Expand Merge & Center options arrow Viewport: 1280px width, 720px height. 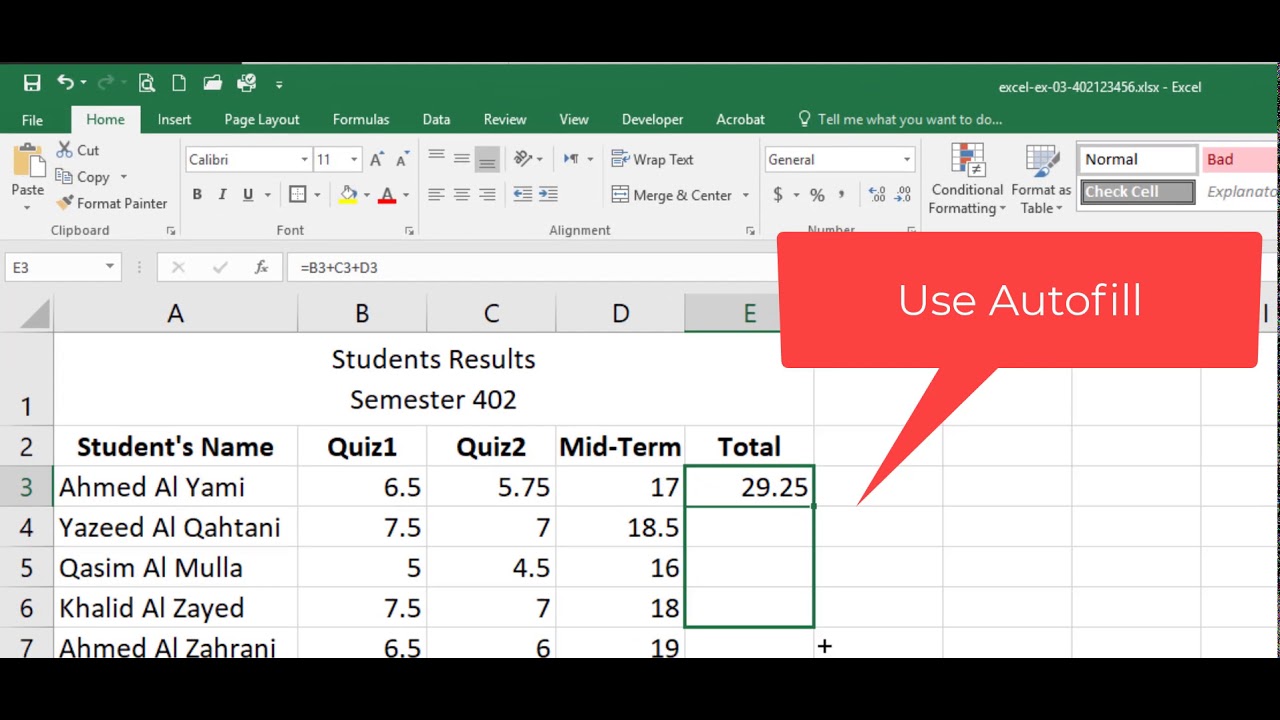[x=746, y=195]
